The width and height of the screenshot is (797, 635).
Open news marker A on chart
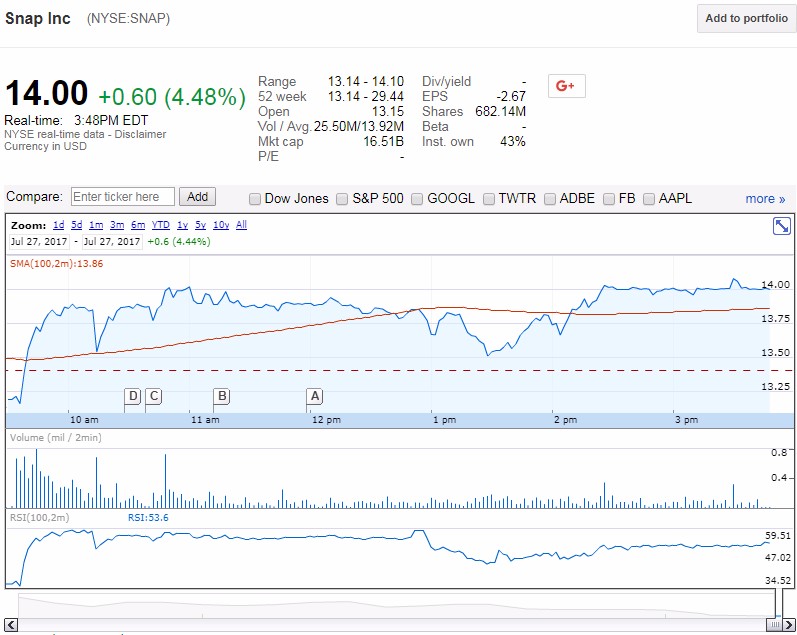coord(315,396)
